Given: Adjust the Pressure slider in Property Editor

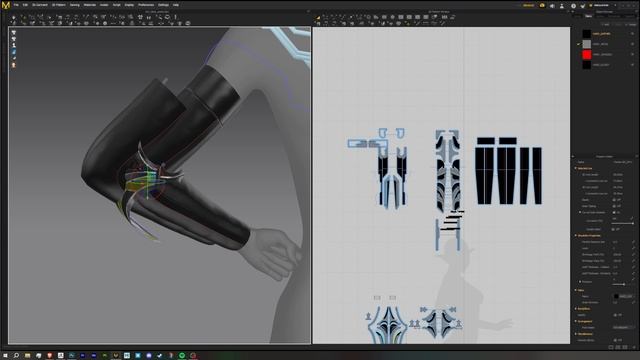Looking at the screenshot, I should [624, 284].
